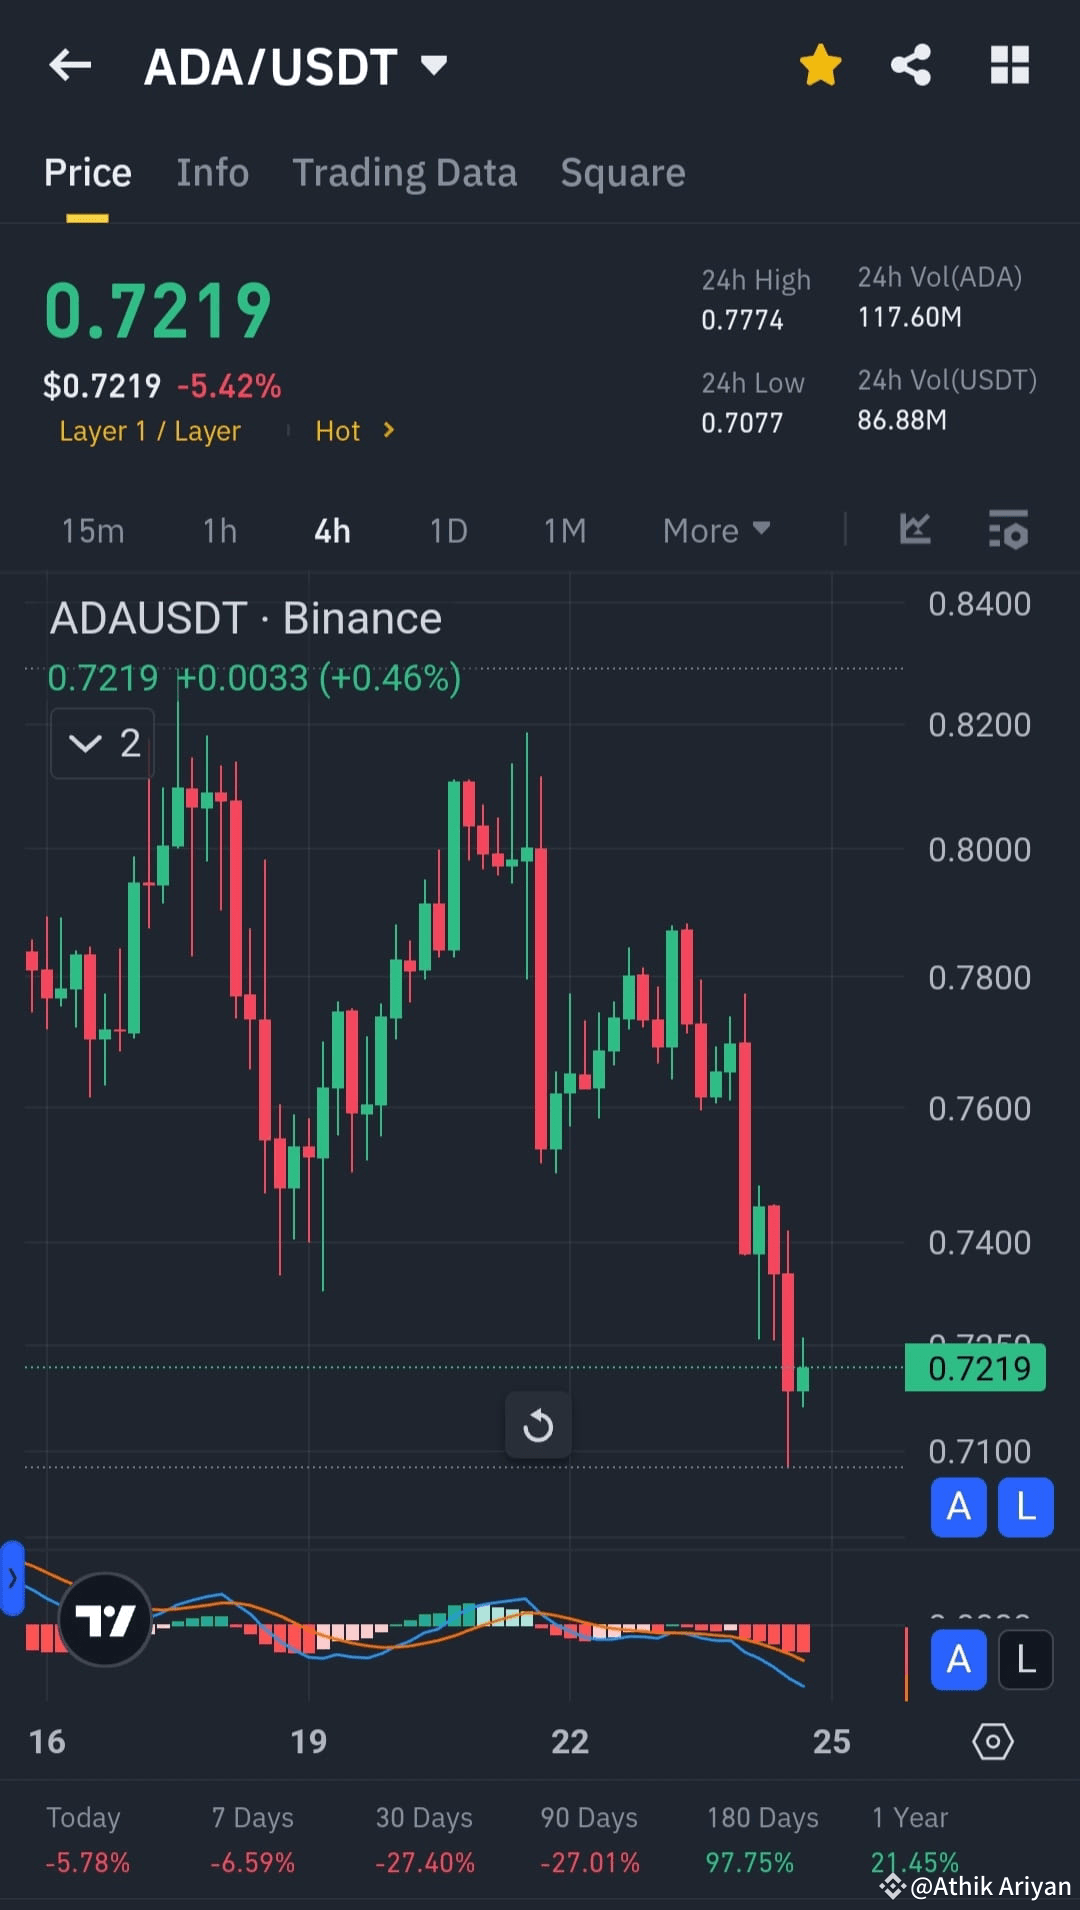Select the line chart style icon
Viewport: 1080px width, 1910px height.
coord(913,531)
